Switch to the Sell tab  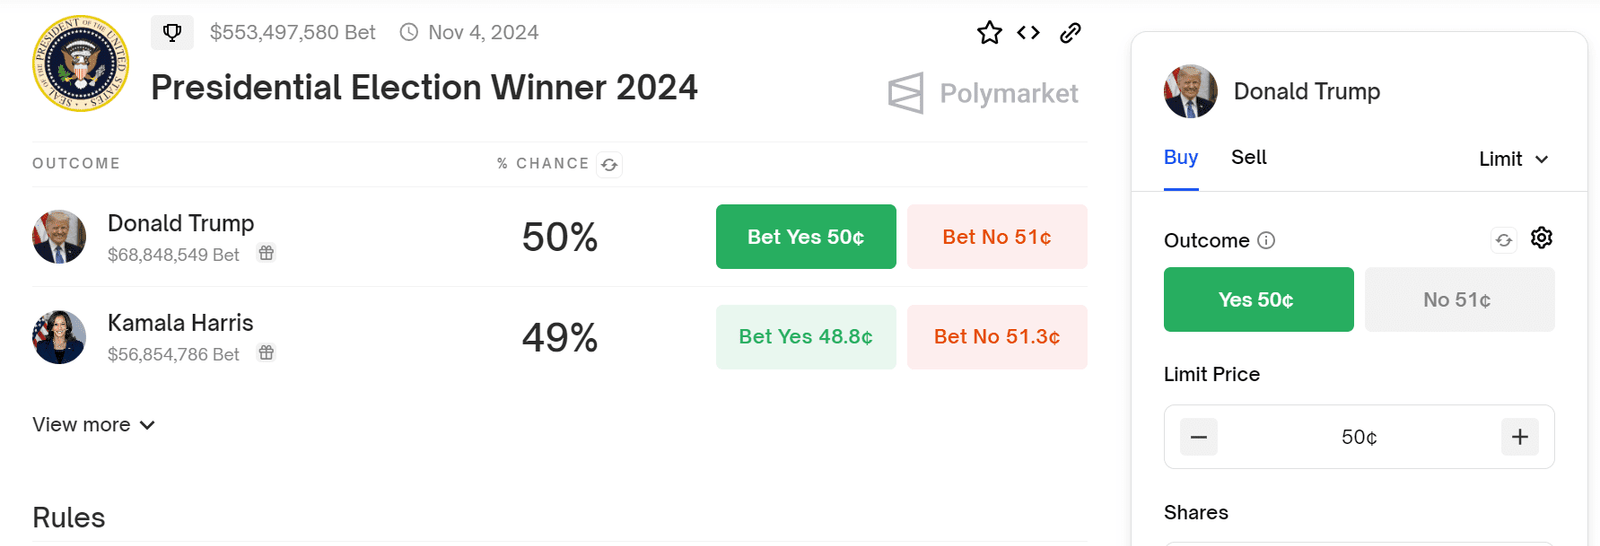pos(1248,157)
